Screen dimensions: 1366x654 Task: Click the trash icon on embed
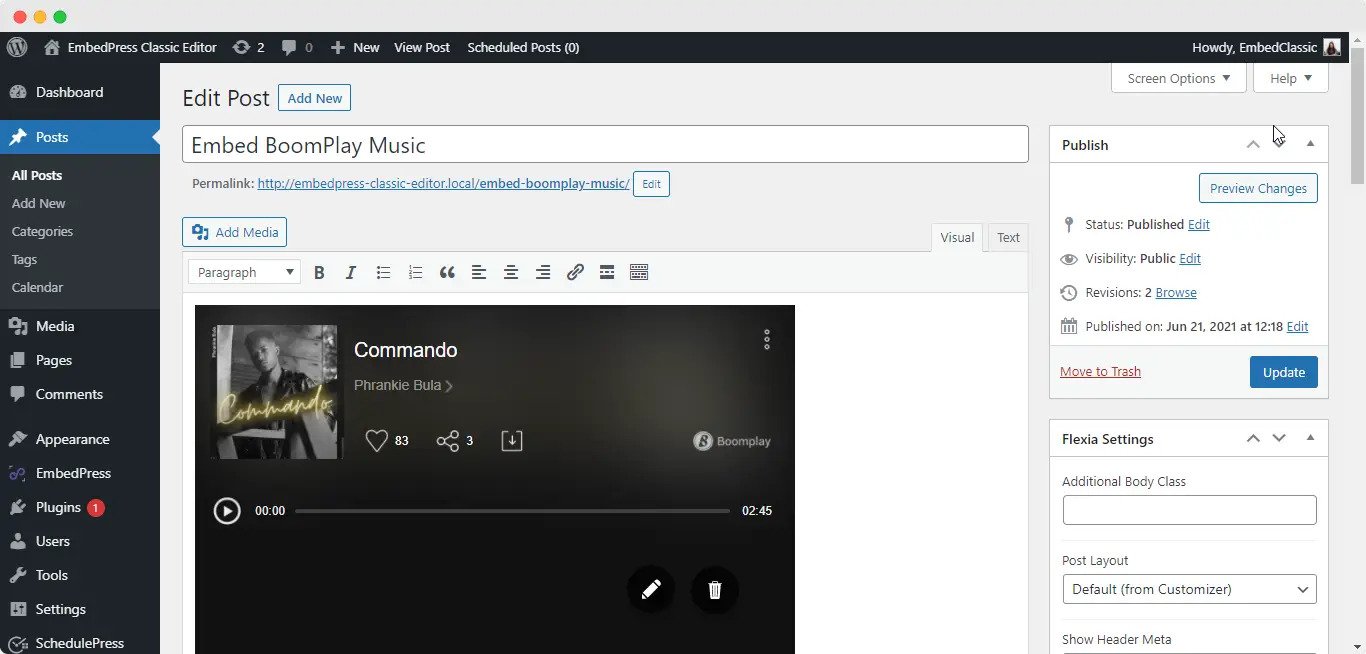pos(715,590)
